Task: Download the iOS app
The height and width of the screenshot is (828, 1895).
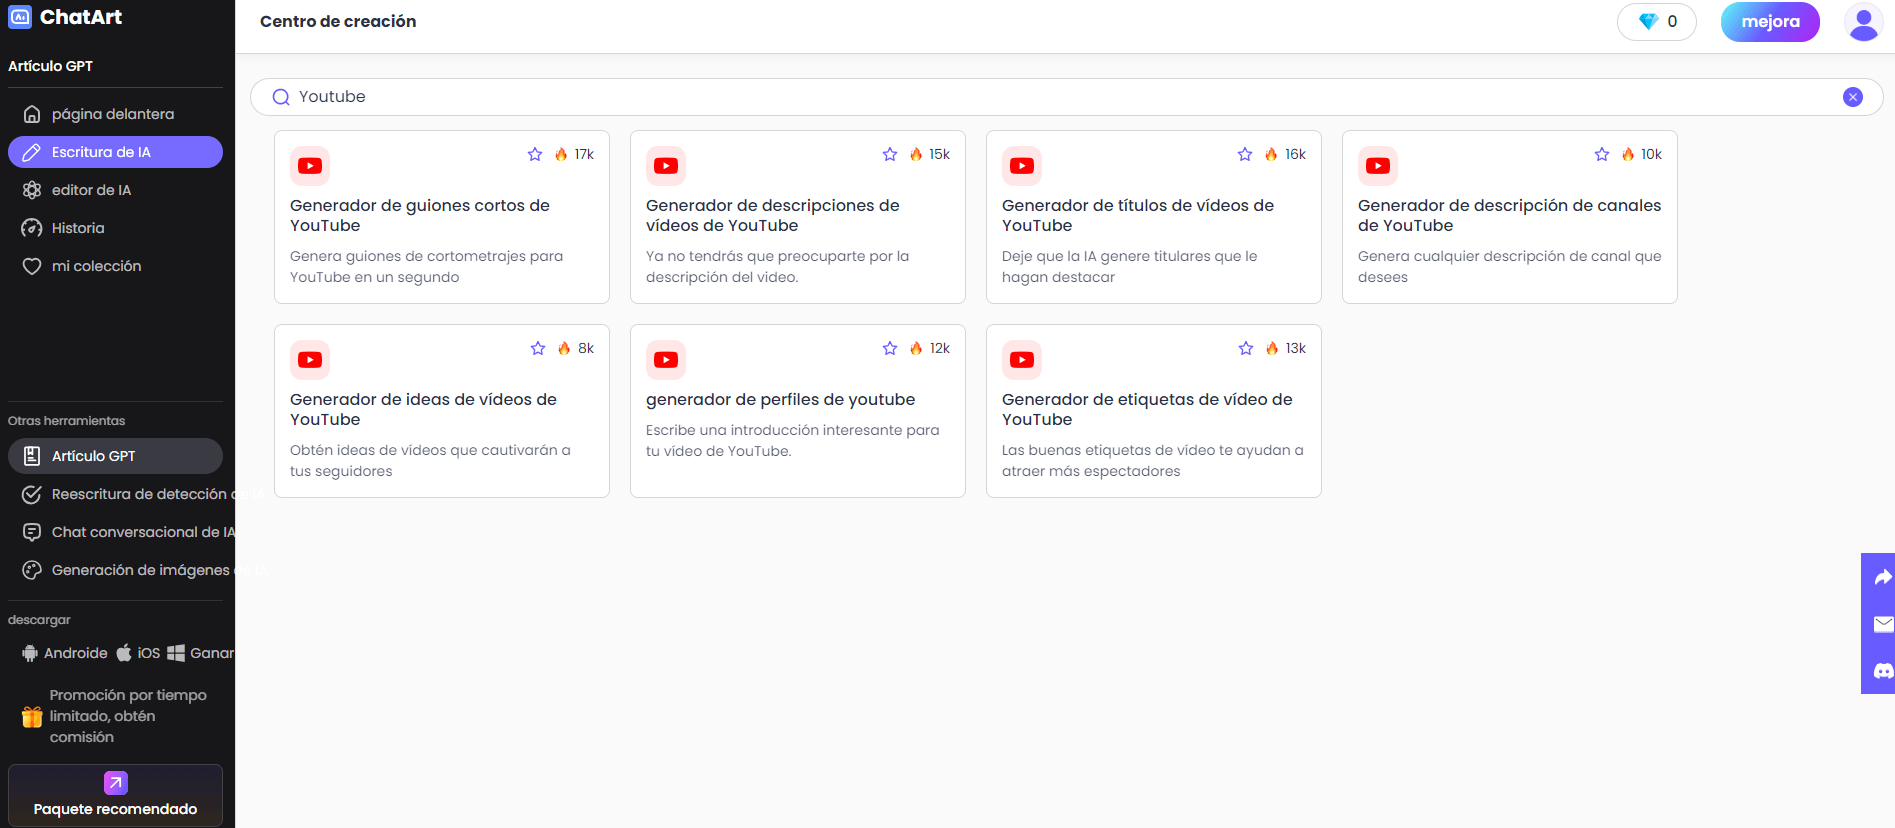Action: 138,653
